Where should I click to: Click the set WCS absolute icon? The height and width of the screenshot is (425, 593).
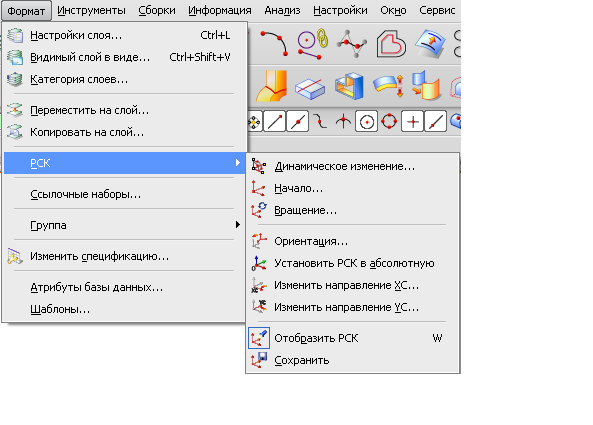259,263
